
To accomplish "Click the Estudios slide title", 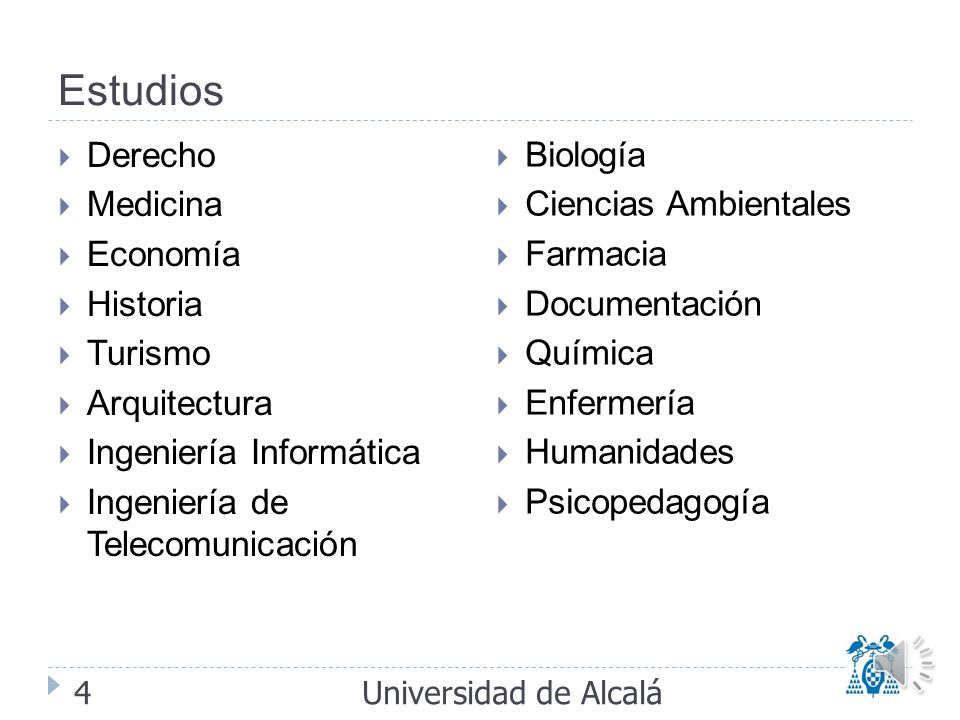I will pyautogui.click(x=141, y=91).
